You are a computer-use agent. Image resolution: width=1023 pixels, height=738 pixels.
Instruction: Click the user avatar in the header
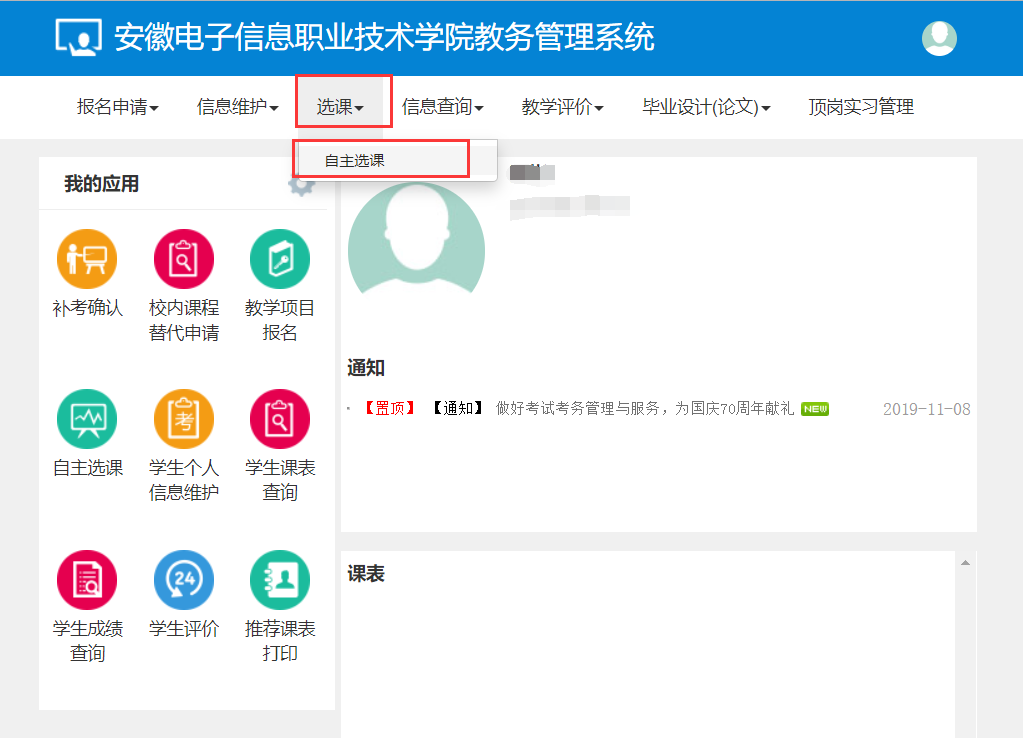(x=938, y=38)
